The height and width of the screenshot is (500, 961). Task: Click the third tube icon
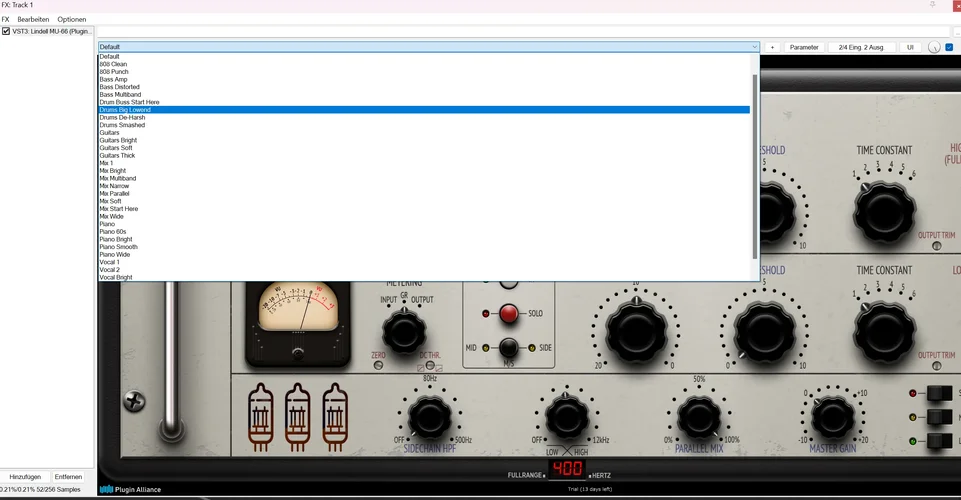click(335, 417)
